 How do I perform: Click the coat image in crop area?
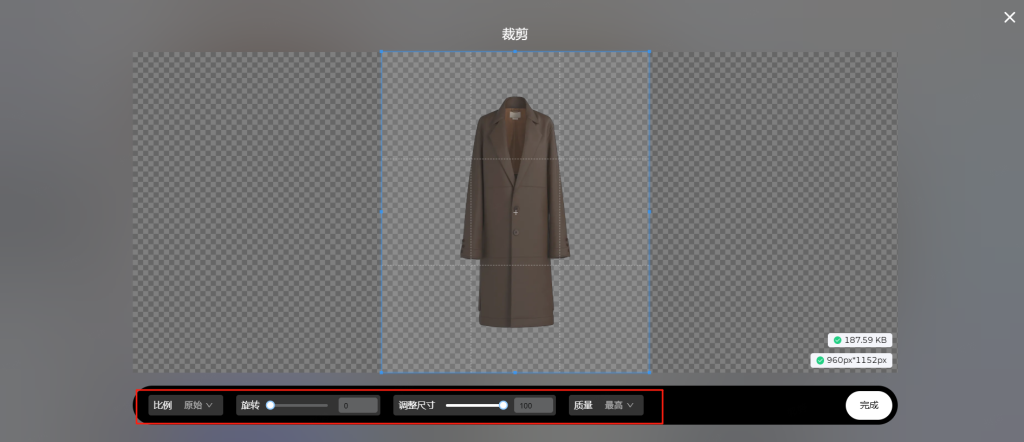pyautogui.click(x=515, y=212)
